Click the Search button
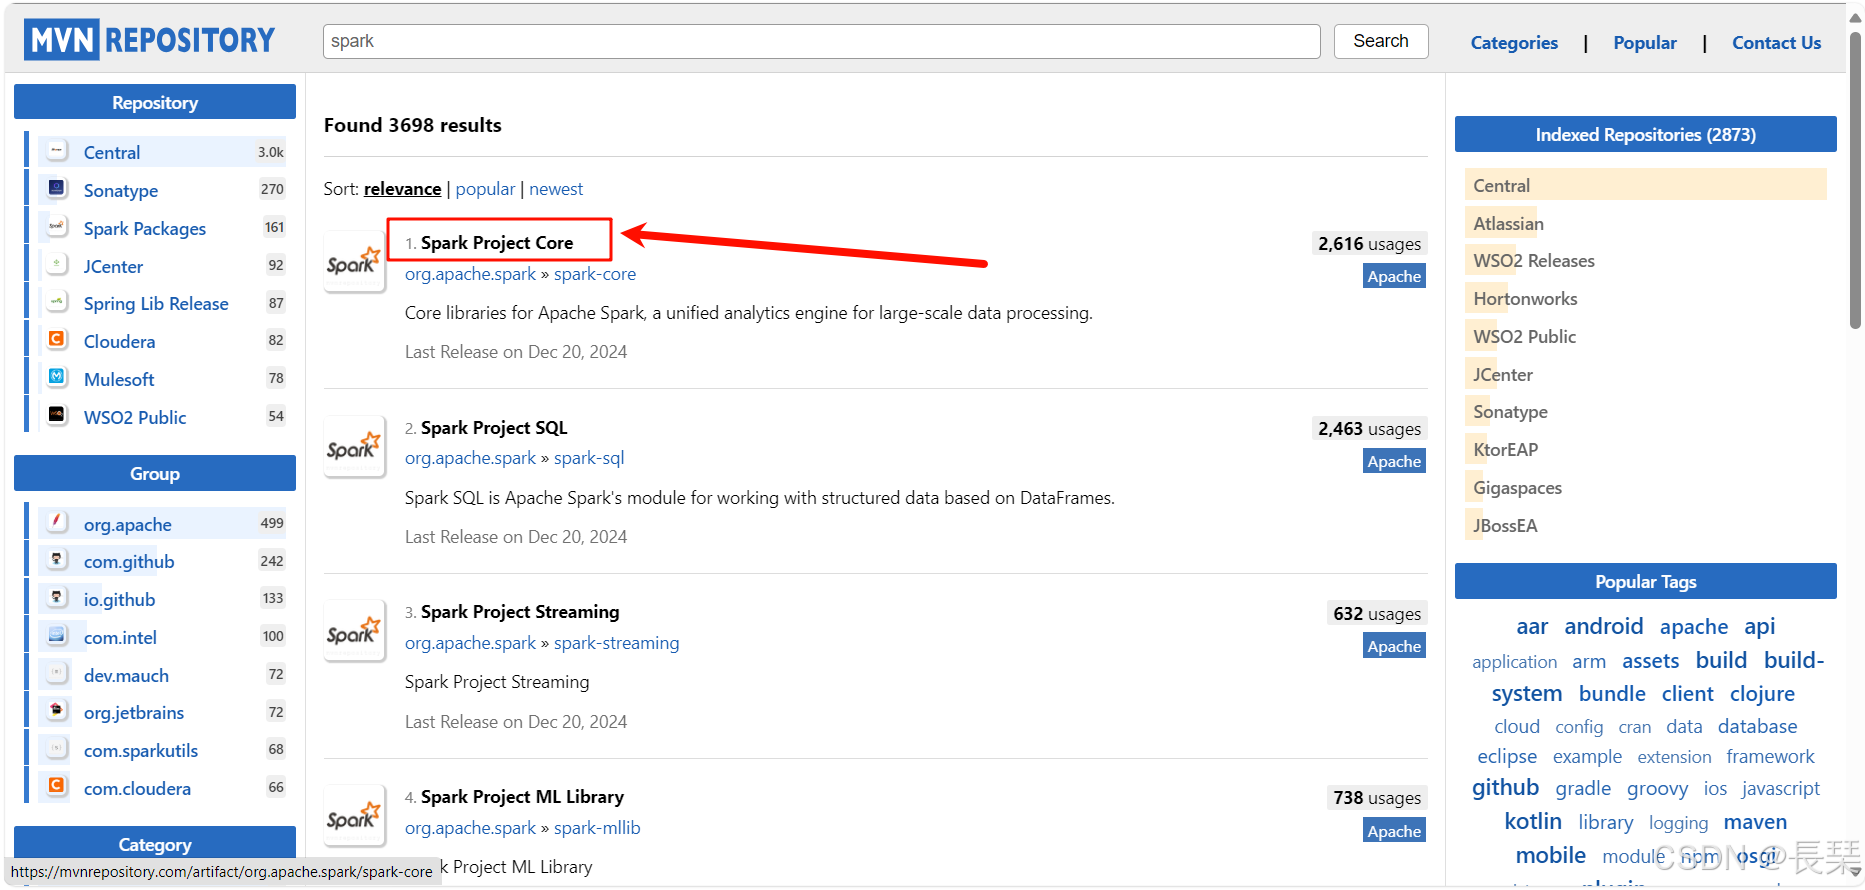 pyautogui.click(x=1381, y=41)
